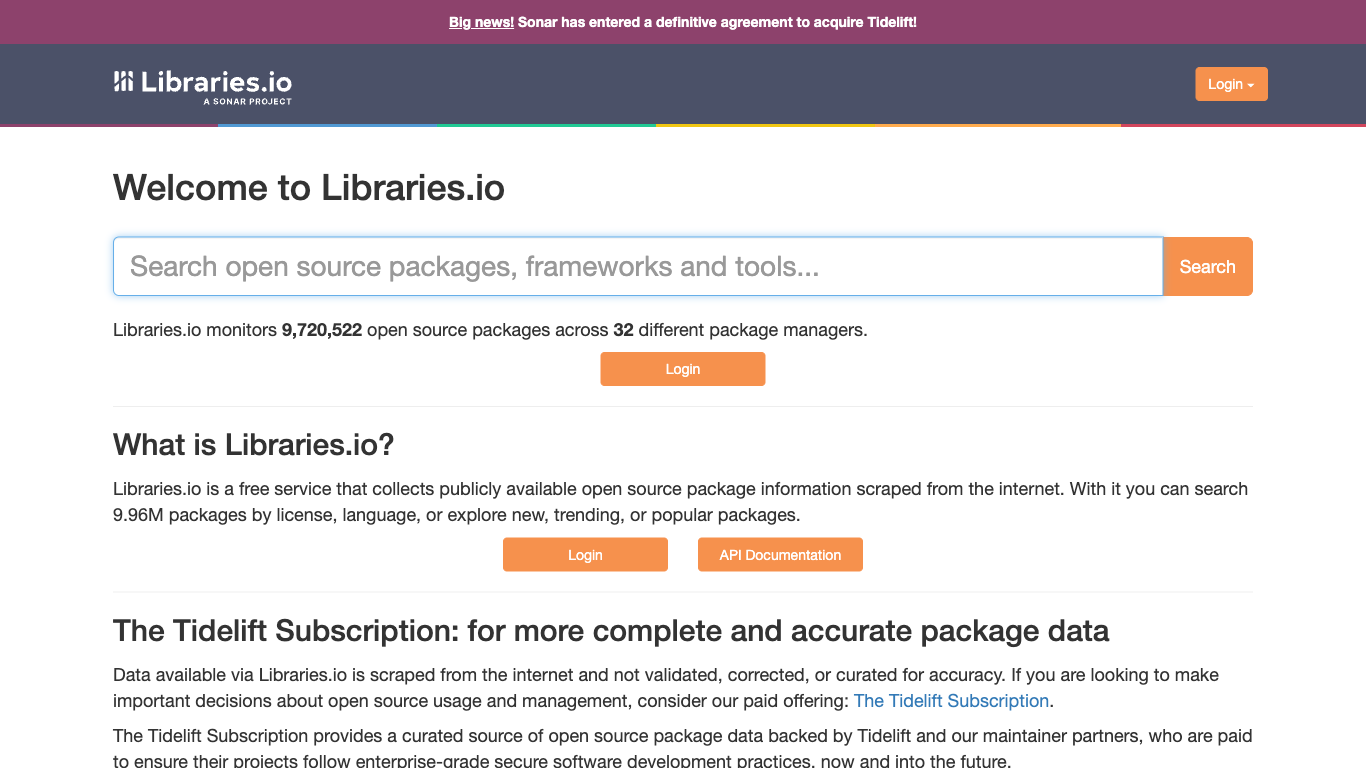Click the orange Search button
This screenshot has width=1366, height=768.
(1208, 266)
